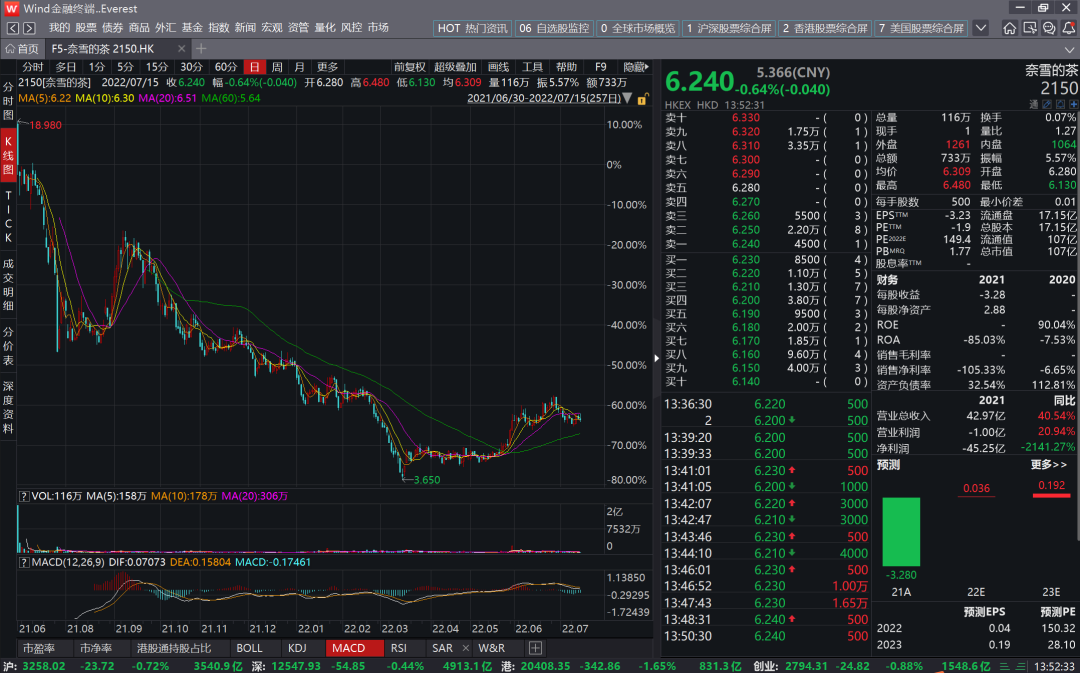Close the F5-奈雪的茶 2150.HK tab
1080x673 pixels.
tap(183, 48)
